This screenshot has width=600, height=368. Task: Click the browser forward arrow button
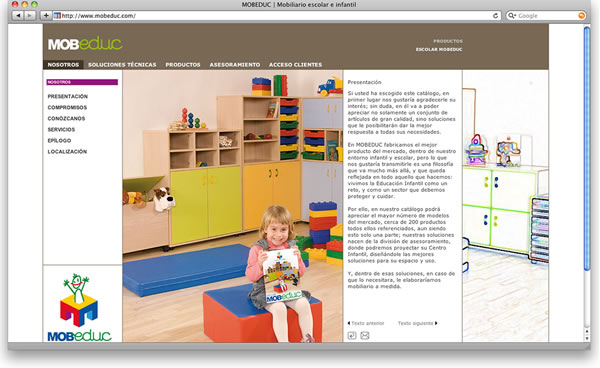click(30, 16)
